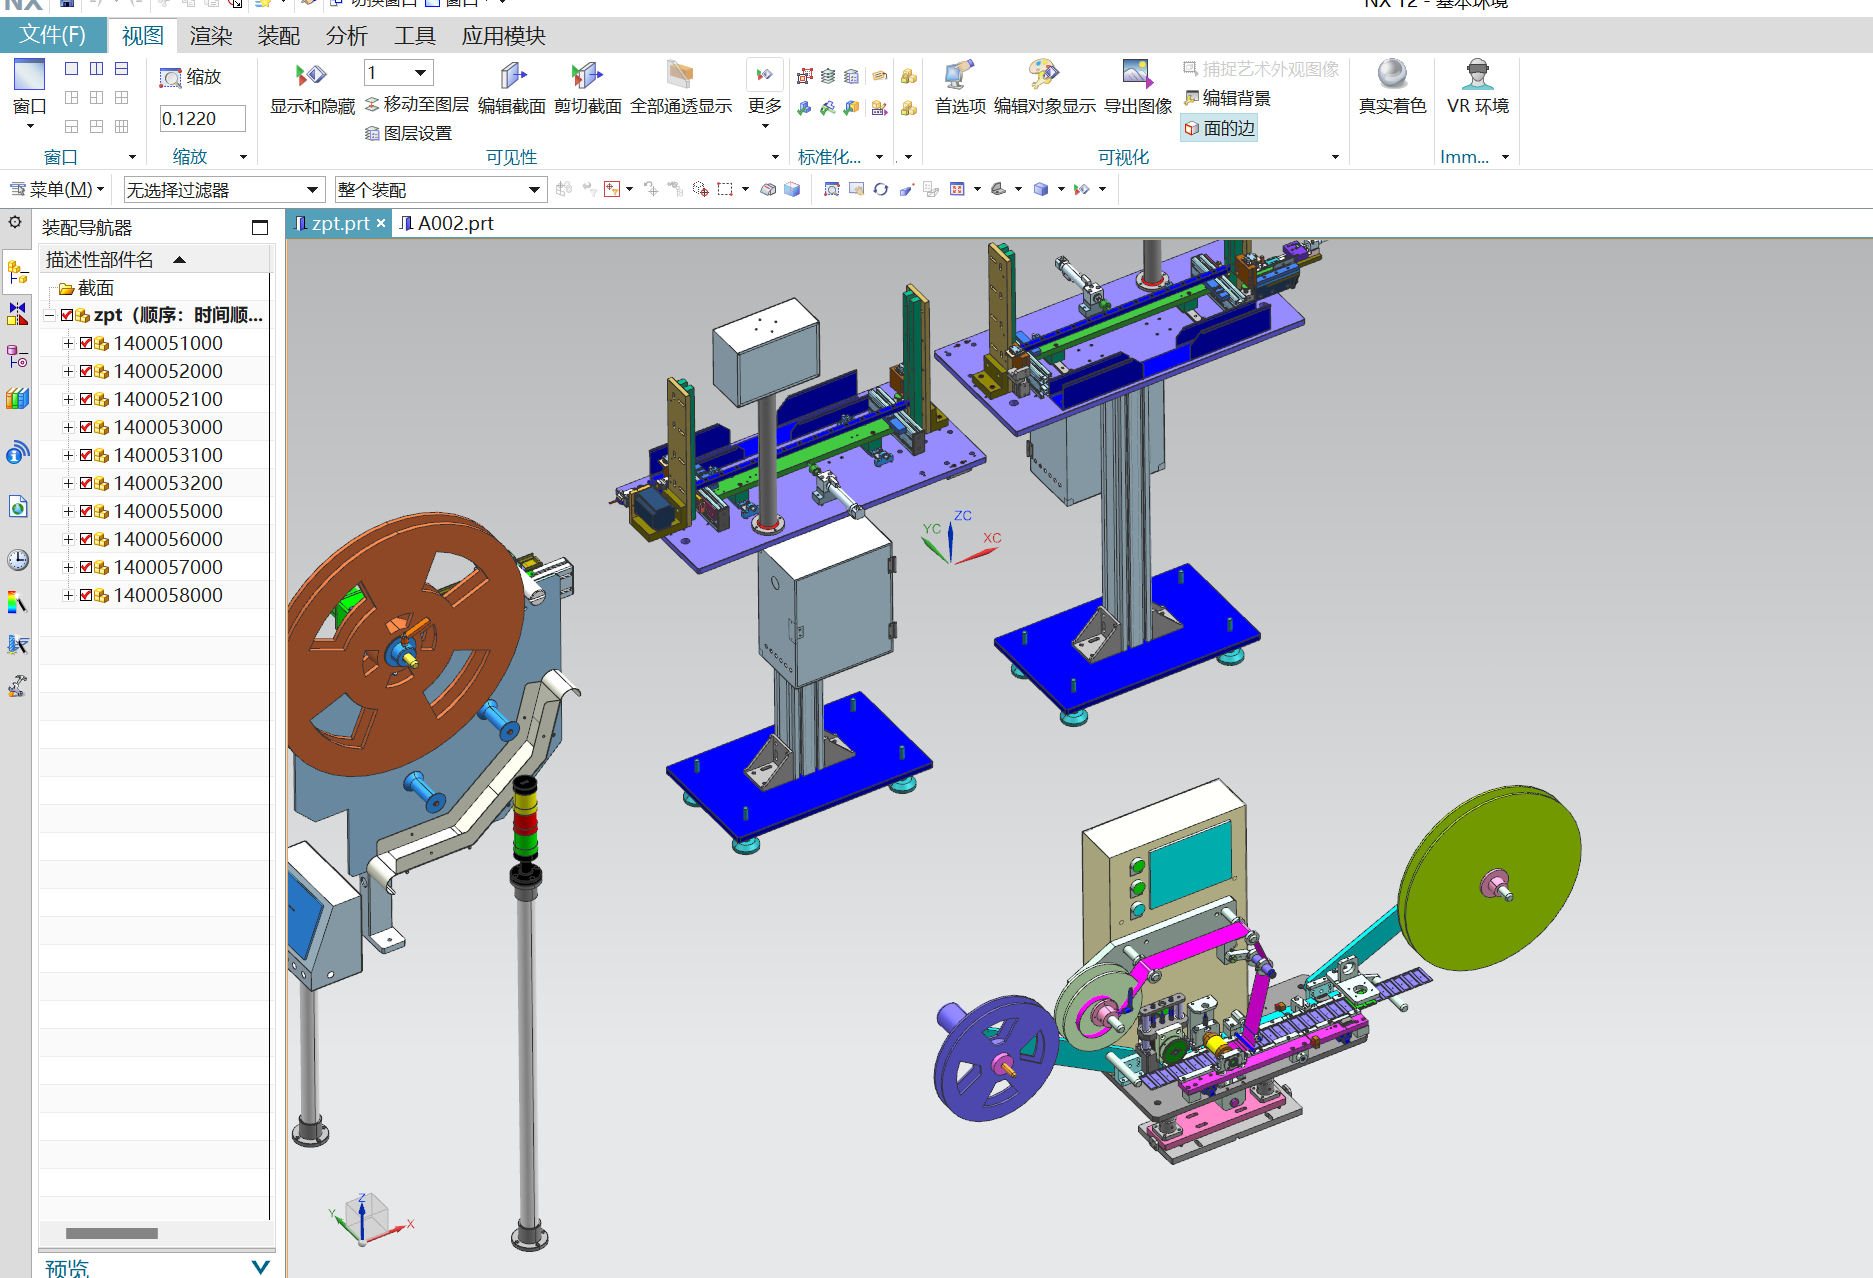The height and width of the screenshot is (1278, 1873).
Task: Switch to the Assemblies ribbon tab
Action: 278,36
